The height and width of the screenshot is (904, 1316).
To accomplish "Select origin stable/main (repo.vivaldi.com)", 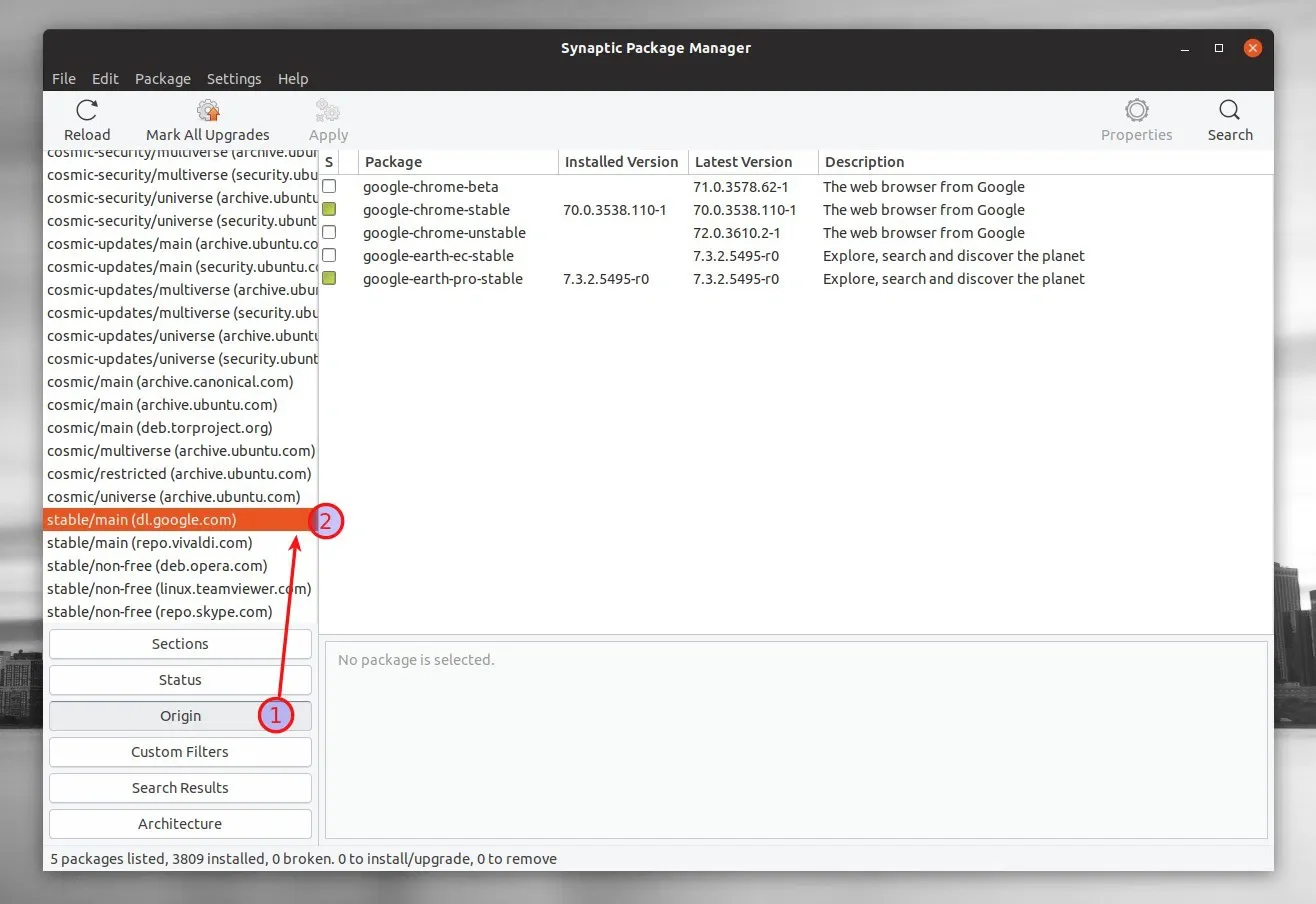I will (180, 543).
